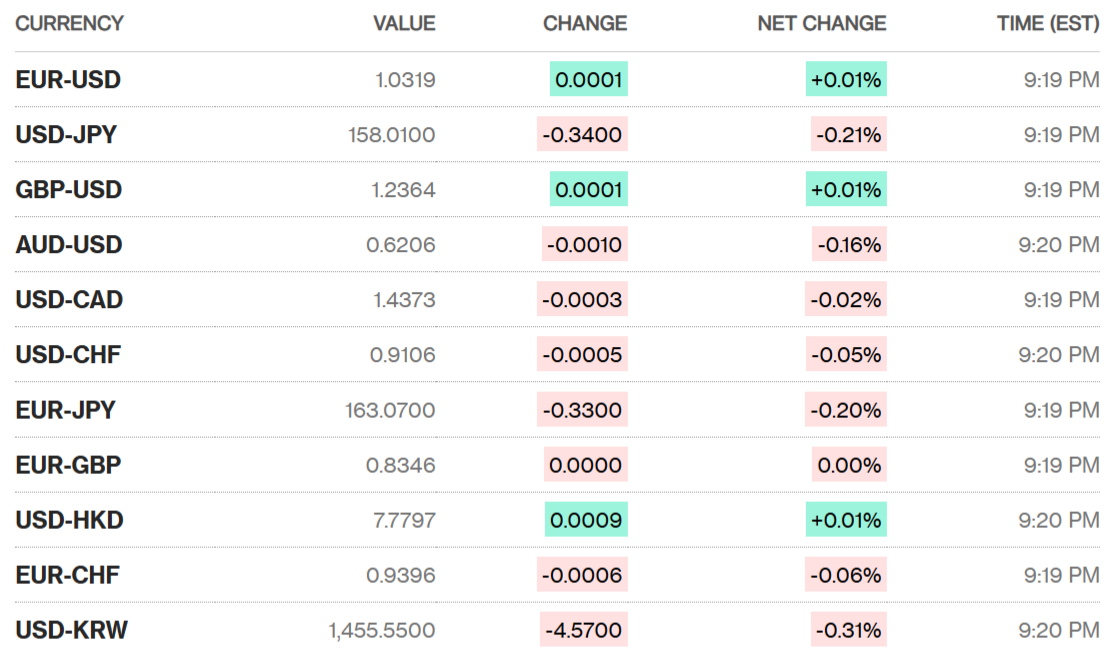
Task: Click the GBP-USD currency pair
Action: point(69,190)
